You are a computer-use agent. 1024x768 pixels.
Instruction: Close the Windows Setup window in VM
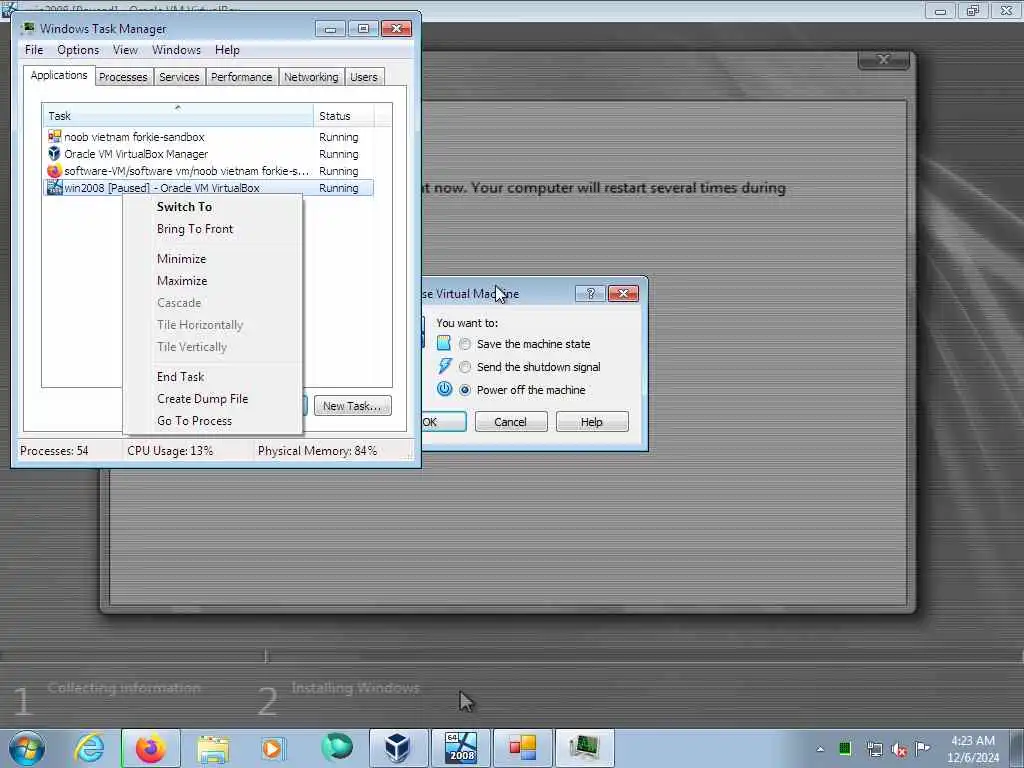click(x=884, y=59)
